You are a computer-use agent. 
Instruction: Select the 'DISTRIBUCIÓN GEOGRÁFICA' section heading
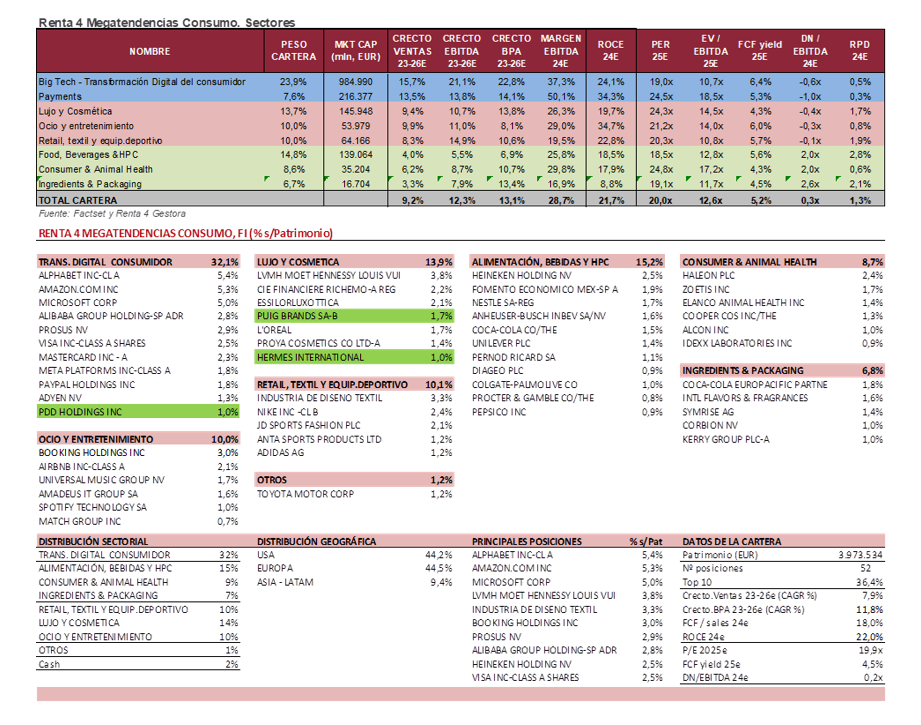(x=316, y=542)
